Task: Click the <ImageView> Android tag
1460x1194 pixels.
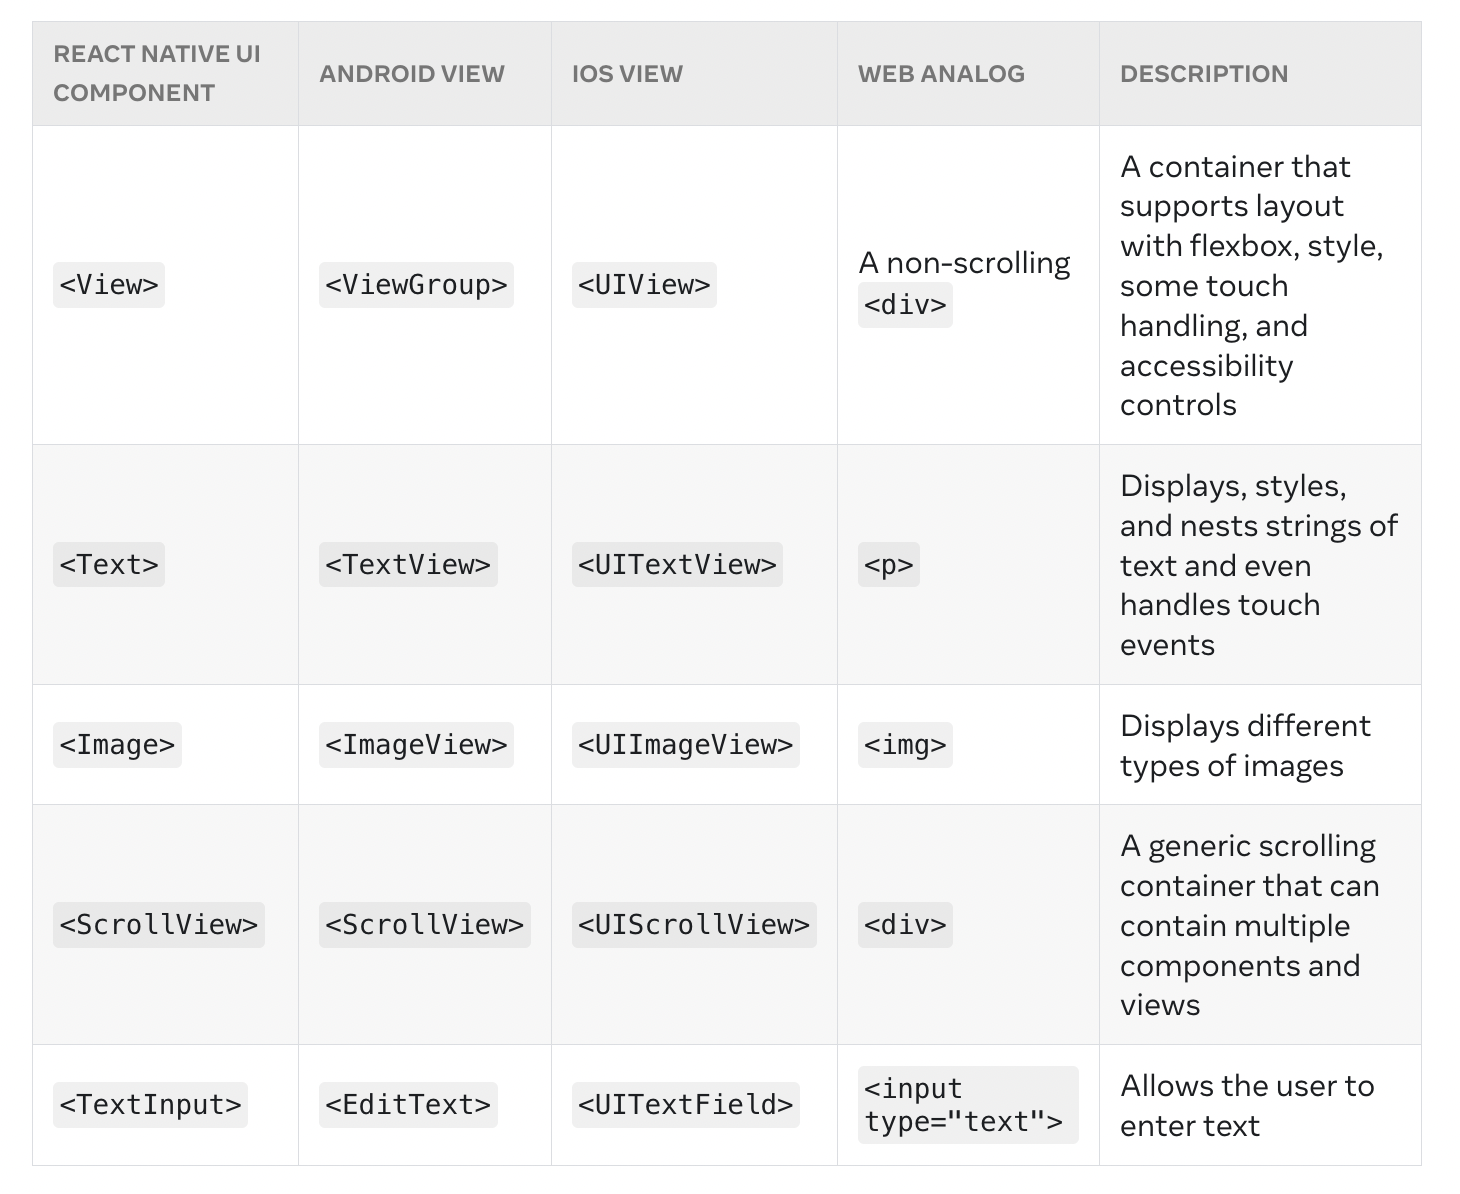Action: (415, 745)
